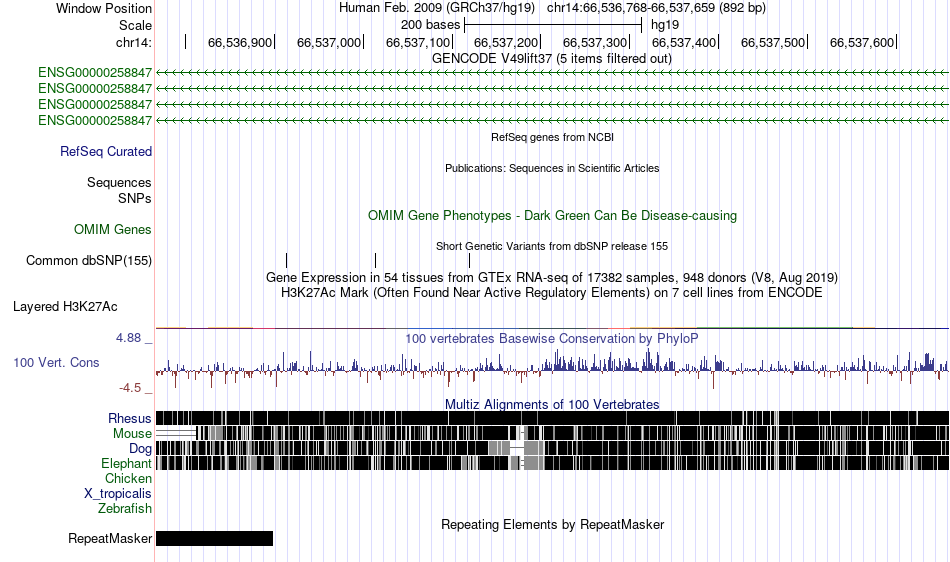Click the chr14: ruler label
950x562 pixels.
coord(134,42)
